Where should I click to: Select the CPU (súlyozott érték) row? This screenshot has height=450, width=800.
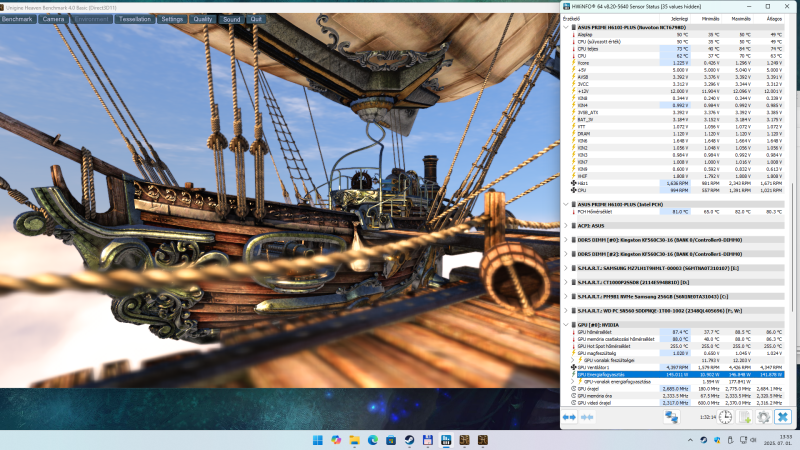[x=679, y=42]
